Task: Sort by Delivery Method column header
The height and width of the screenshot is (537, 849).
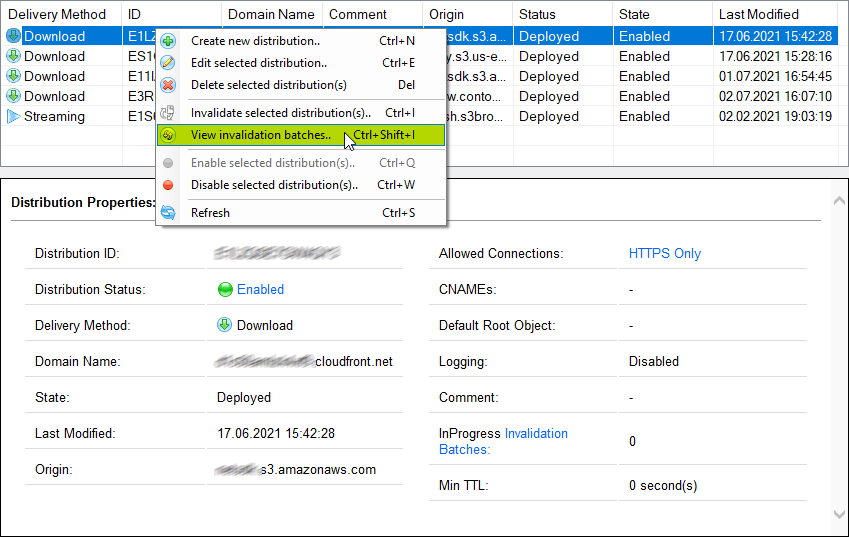Action: pyautogui.click(x=61, y=14)
